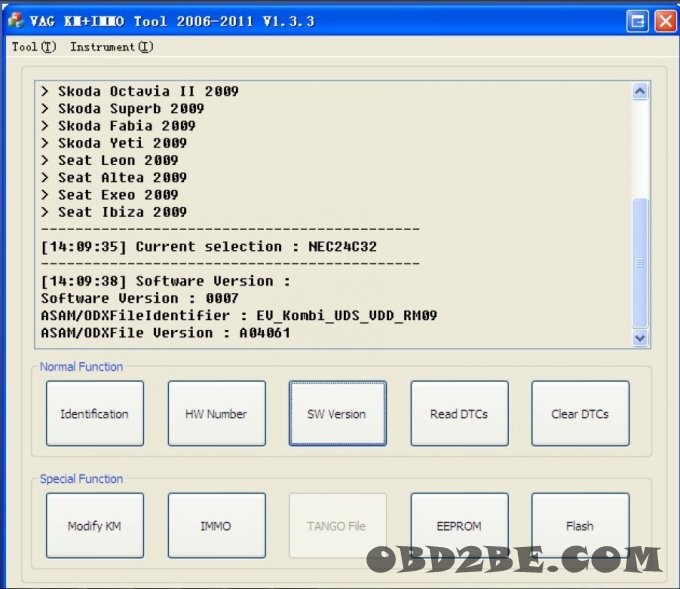Viewport: 680px width, 589px height.
Task: Click the 'Software Version : 0007' line
Action: pyautogui.click(x=140, y=298)
